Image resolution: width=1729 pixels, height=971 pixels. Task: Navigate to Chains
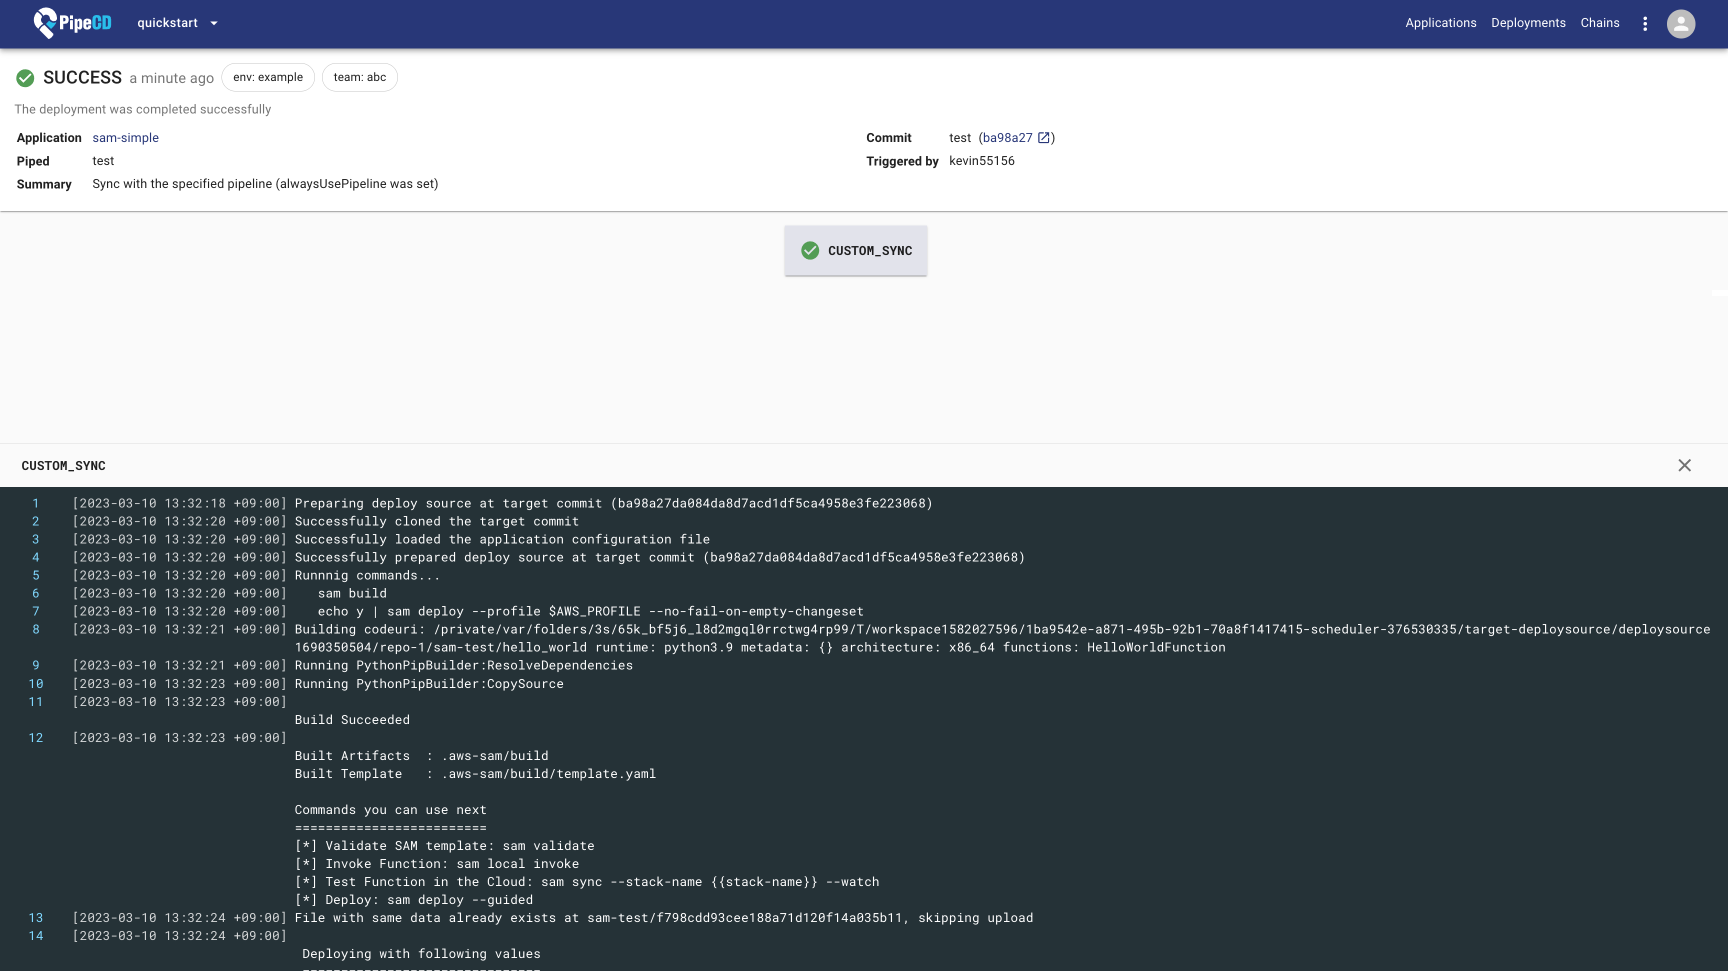pyautogui.click(x=1599, y=23)
